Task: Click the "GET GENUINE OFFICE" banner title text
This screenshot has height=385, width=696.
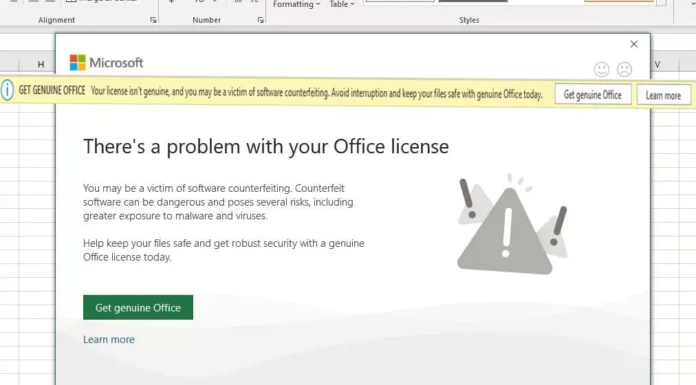Action: click(52, 90)
